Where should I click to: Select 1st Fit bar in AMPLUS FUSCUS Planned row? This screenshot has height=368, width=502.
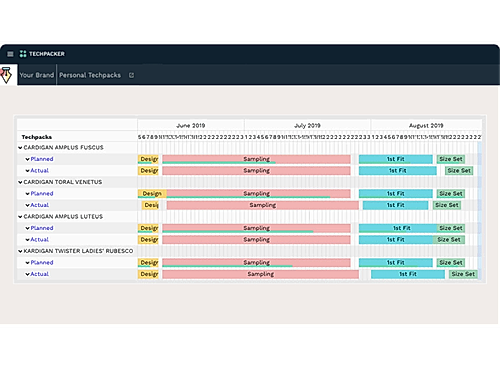[396, 159]
